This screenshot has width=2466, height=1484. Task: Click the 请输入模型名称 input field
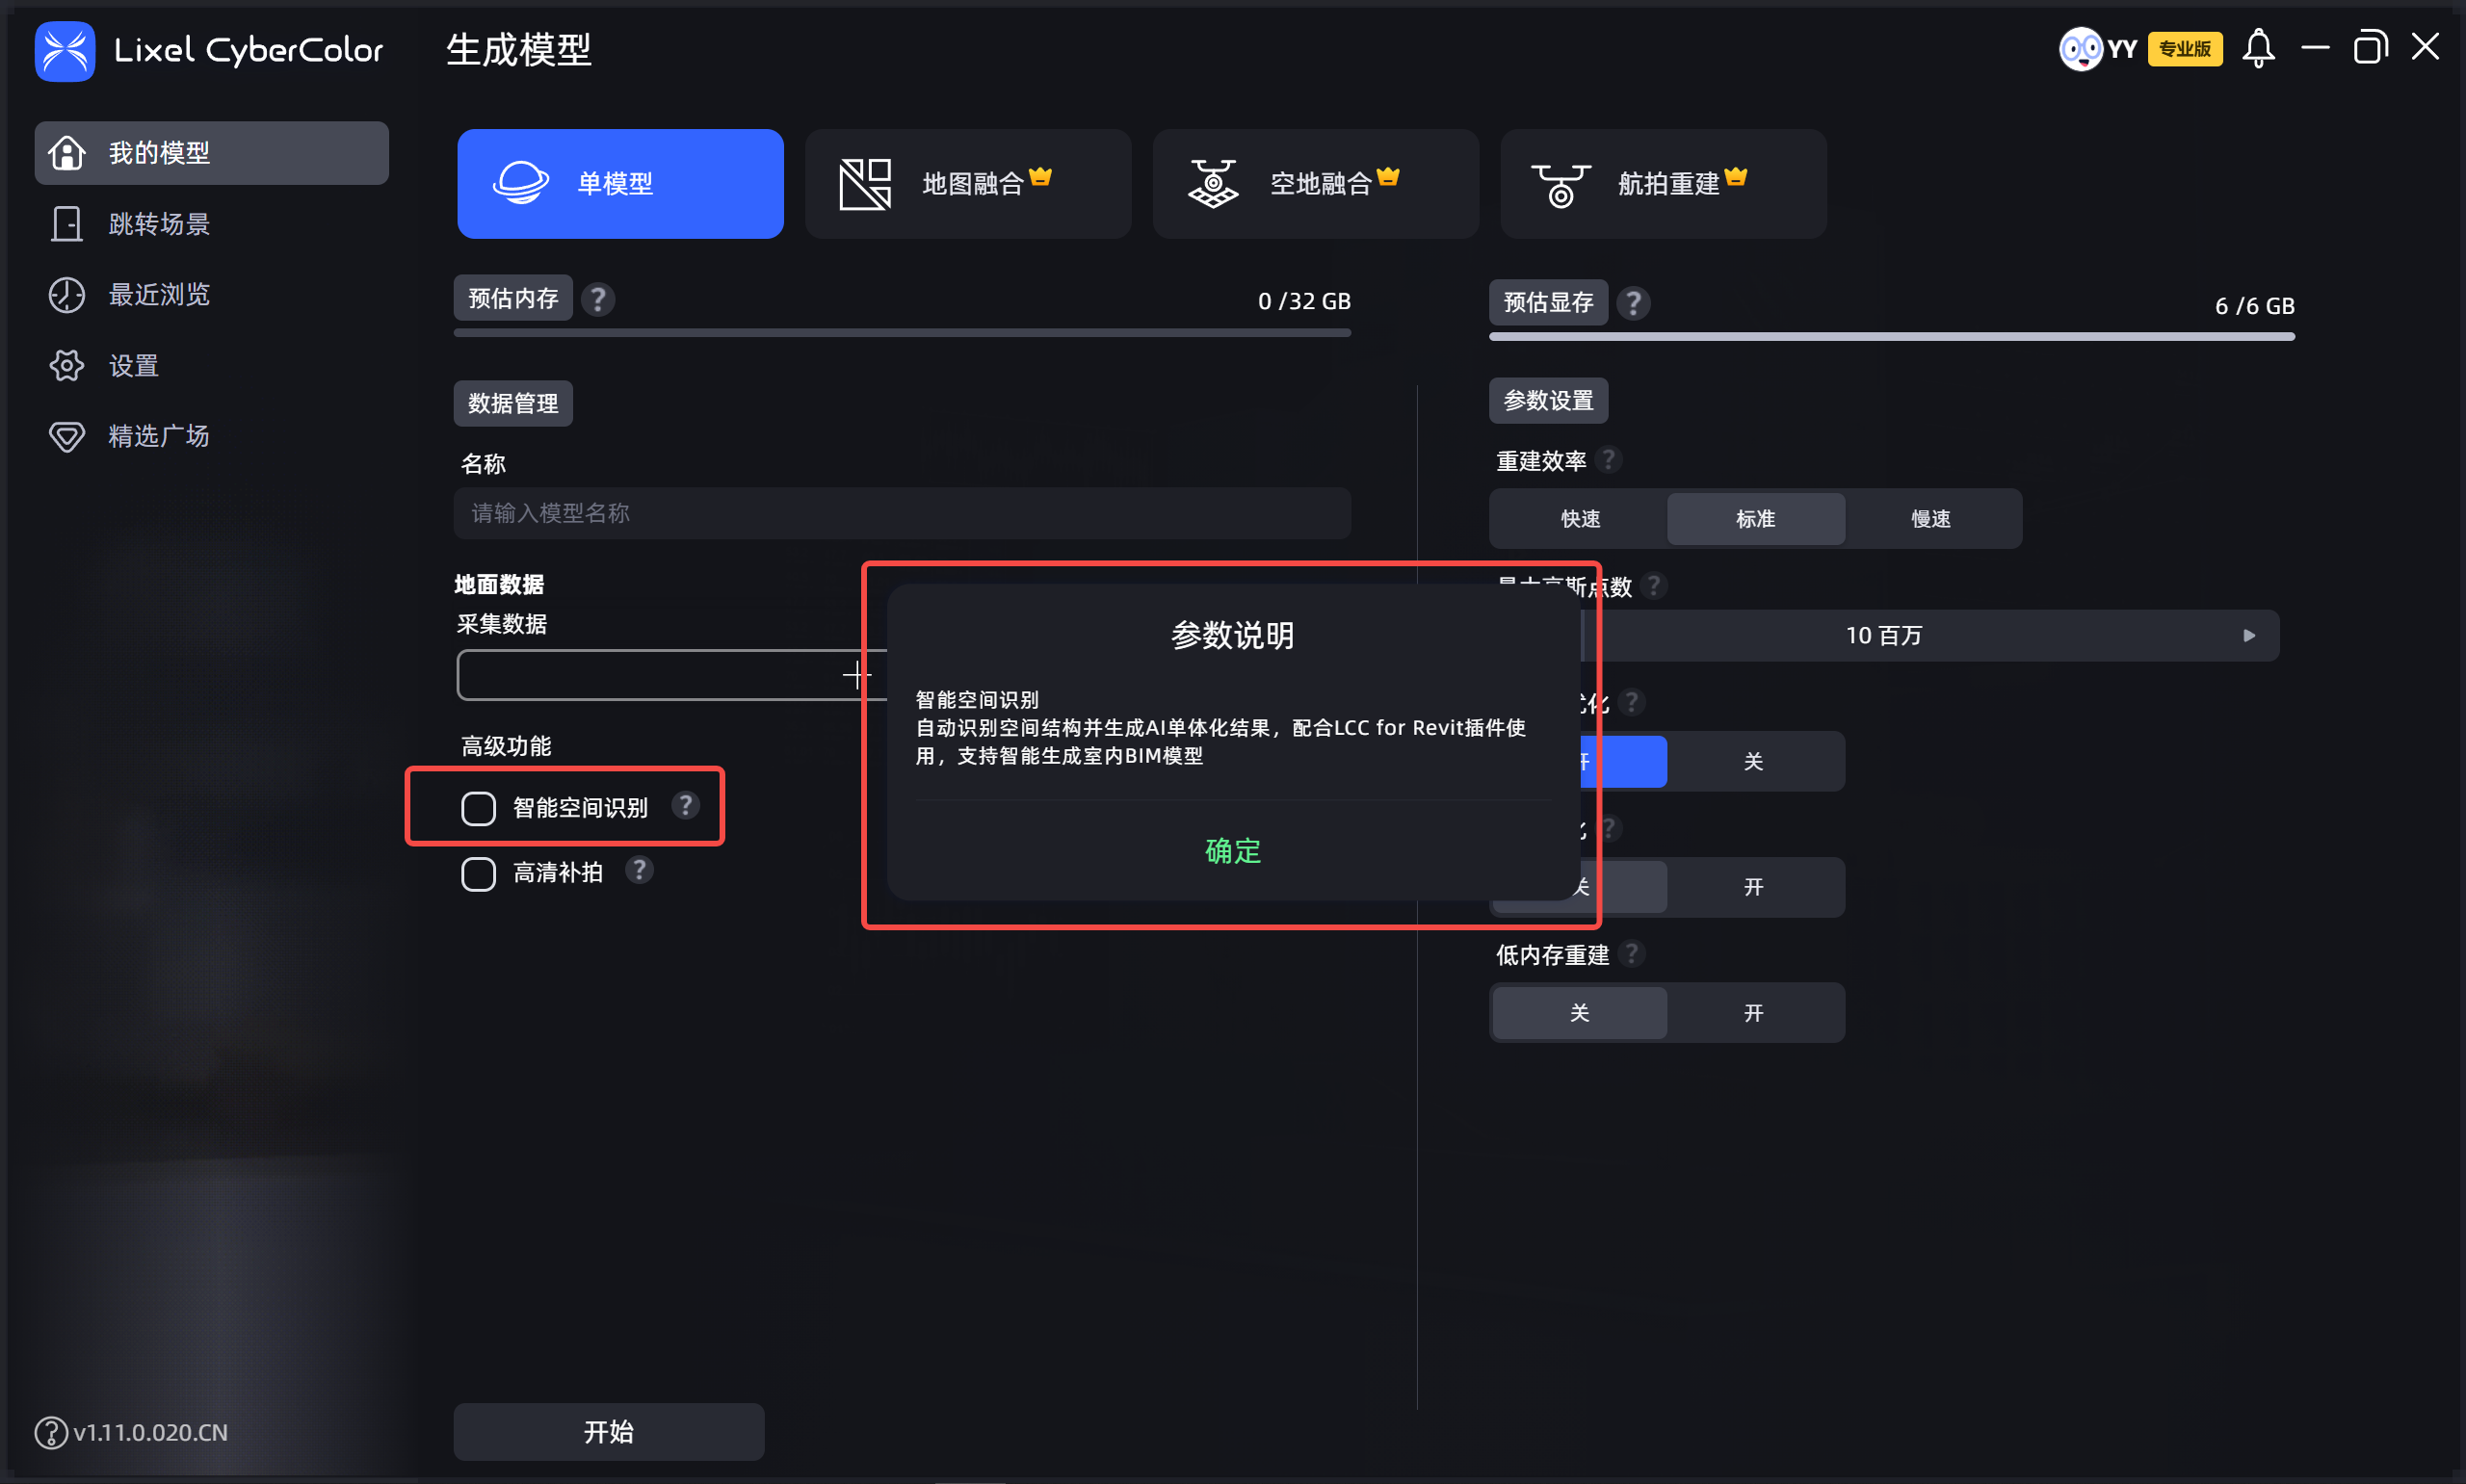[x=902, y=513]
